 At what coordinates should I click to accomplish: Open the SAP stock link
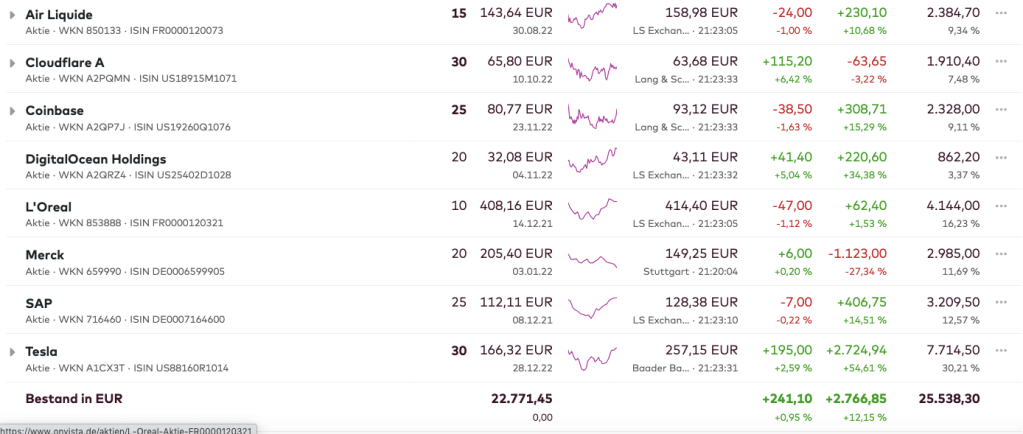tap(39, 303)
